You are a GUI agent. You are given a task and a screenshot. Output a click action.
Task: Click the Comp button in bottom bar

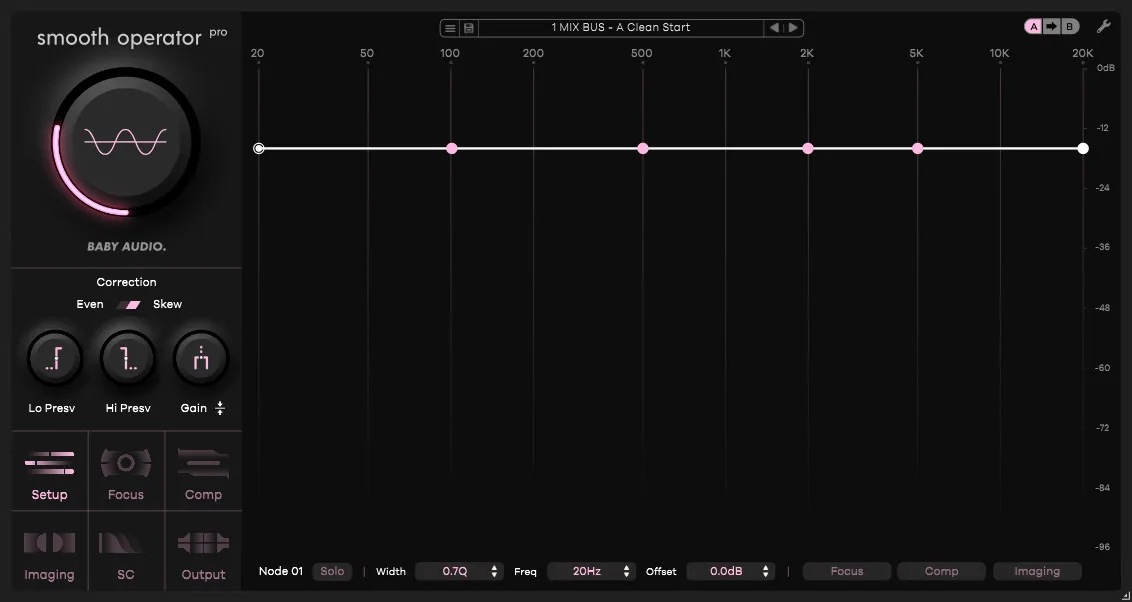pos(941,572)
